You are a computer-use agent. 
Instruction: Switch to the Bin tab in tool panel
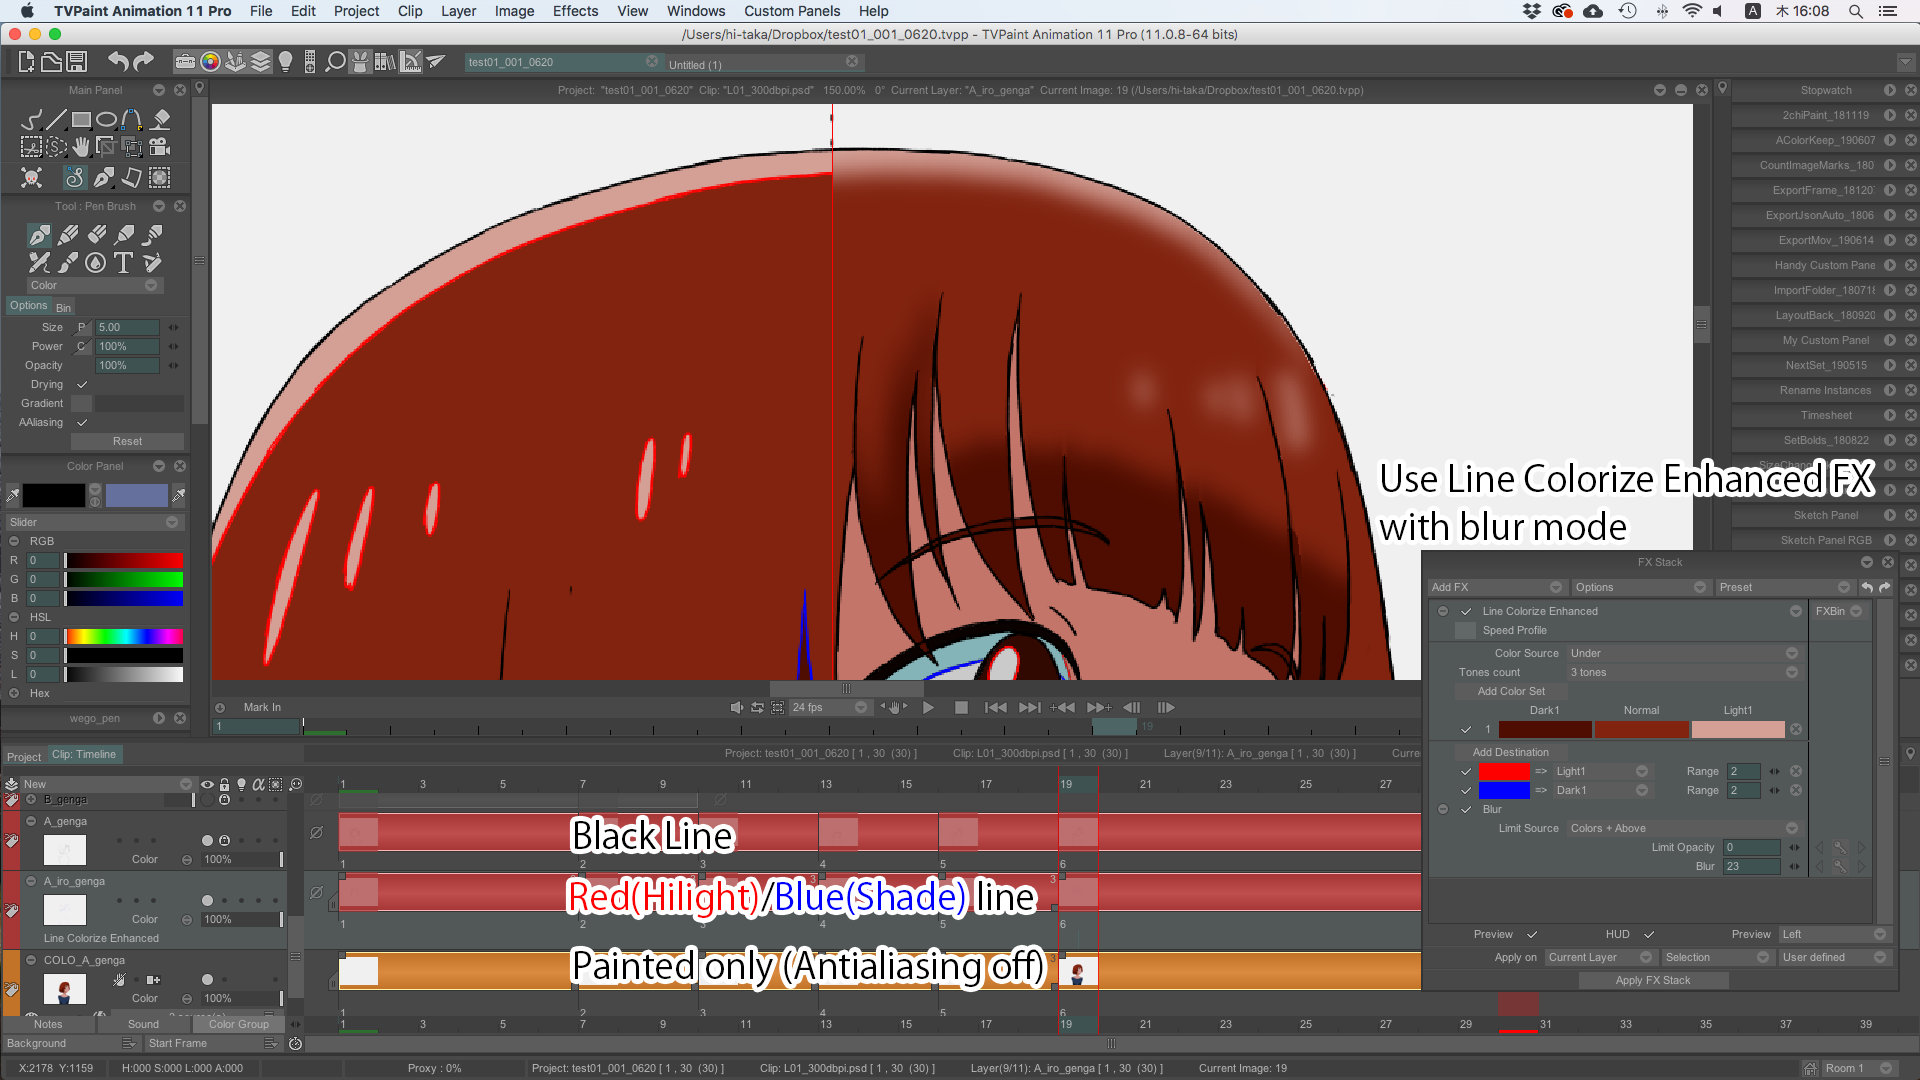(63, 307)
